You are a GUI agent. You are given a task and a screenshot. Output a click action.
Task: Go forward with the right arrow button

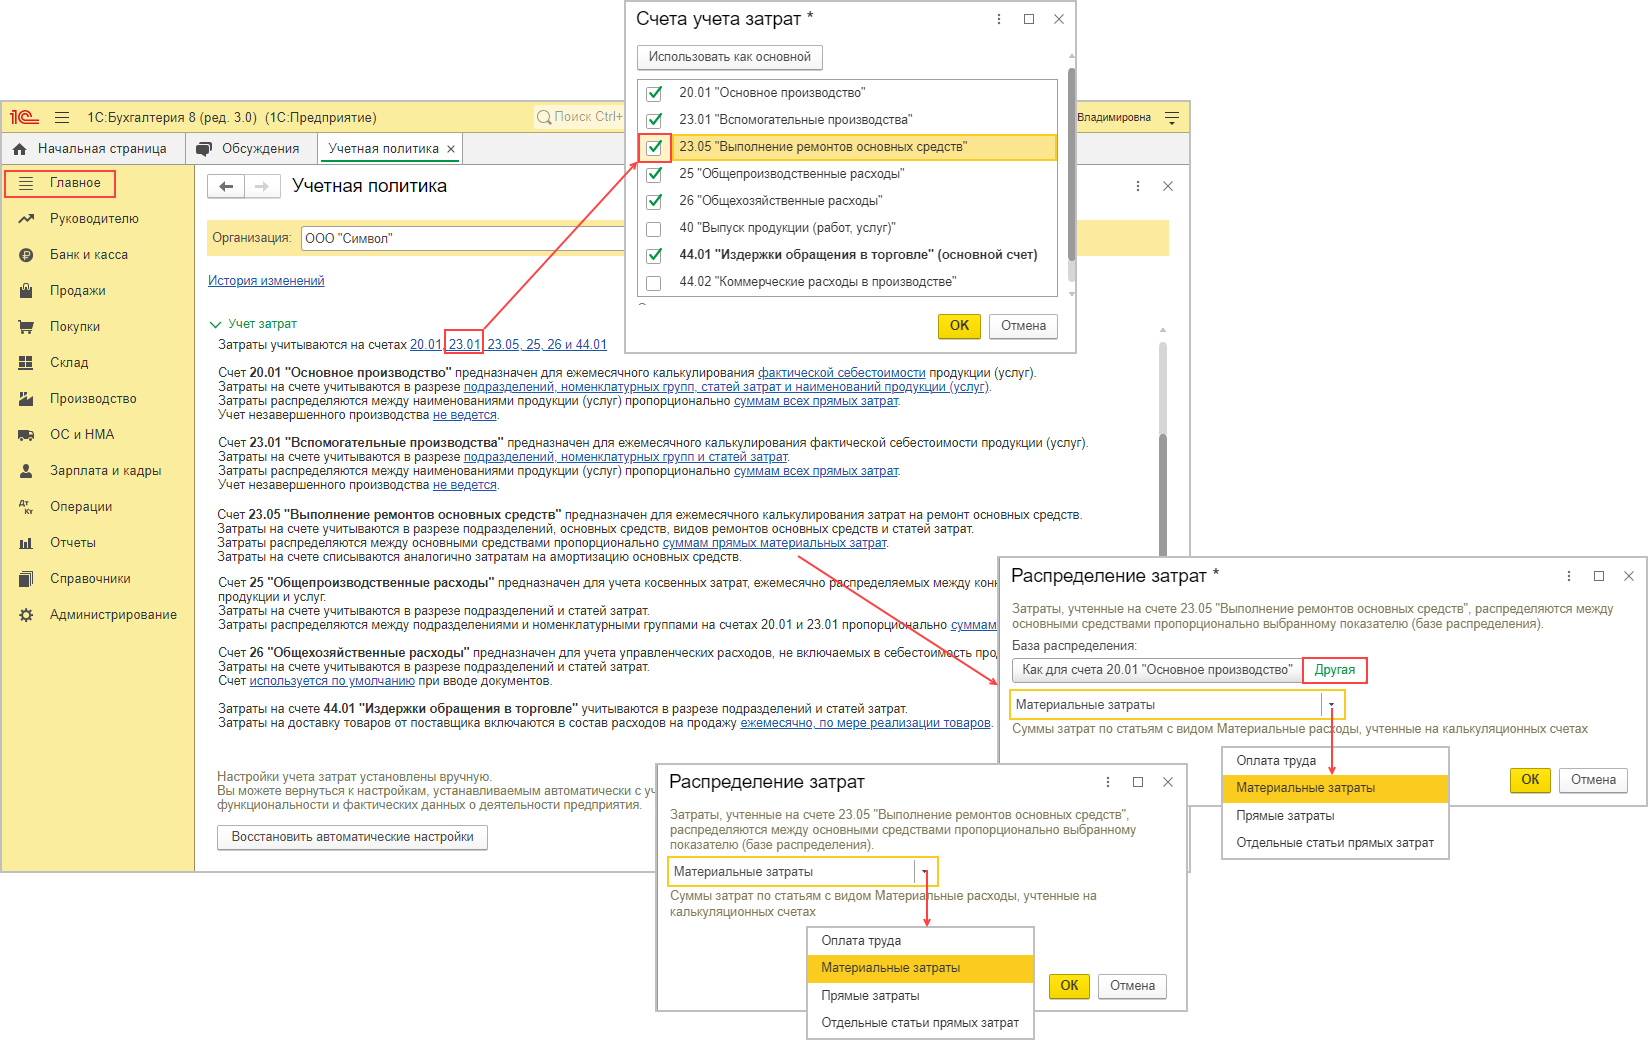tap(262, 186)
